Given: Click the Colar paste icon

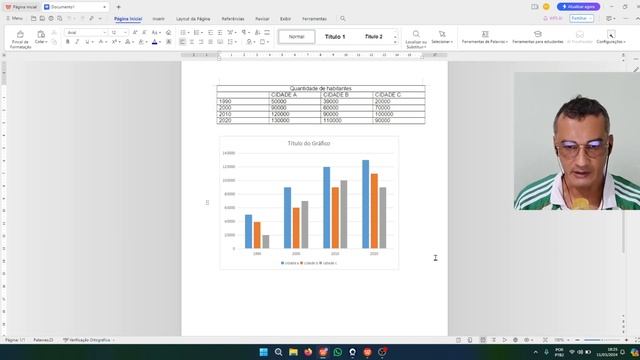Looking at the screenshot, I should coord(41,35).
